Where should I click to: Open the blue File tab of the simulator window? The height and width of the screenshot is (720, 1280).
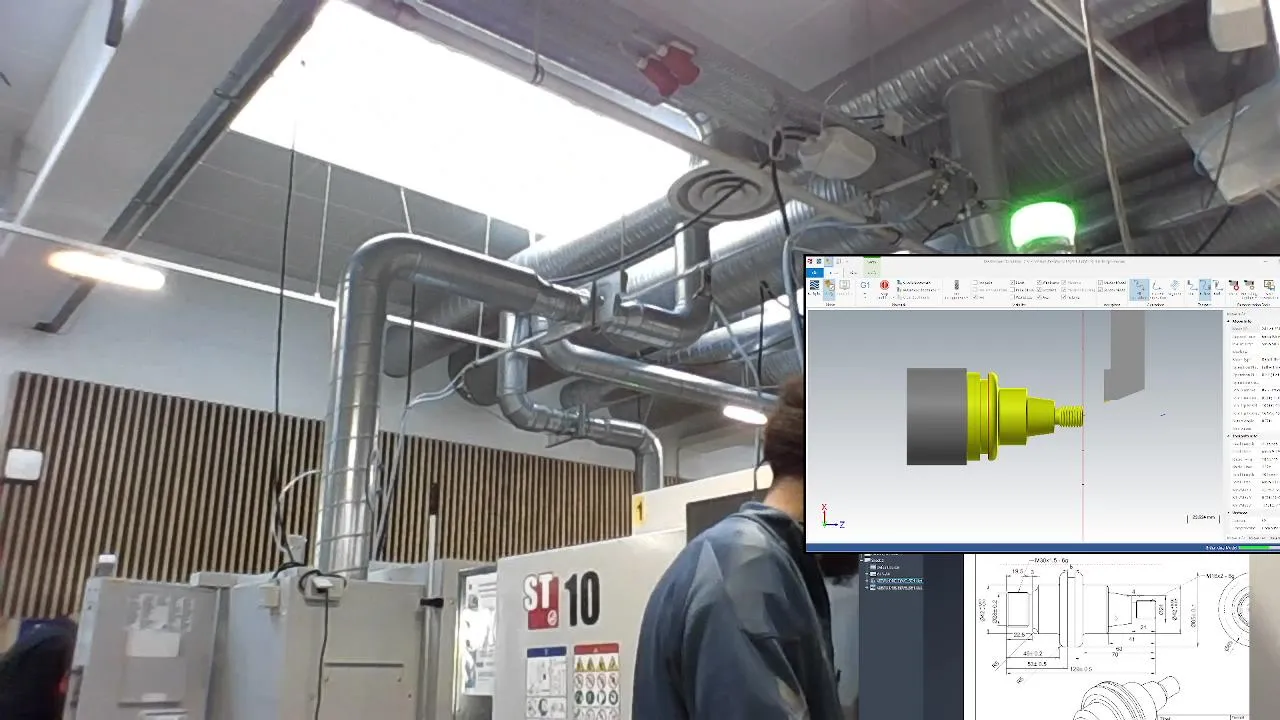(x=814, y=273)
